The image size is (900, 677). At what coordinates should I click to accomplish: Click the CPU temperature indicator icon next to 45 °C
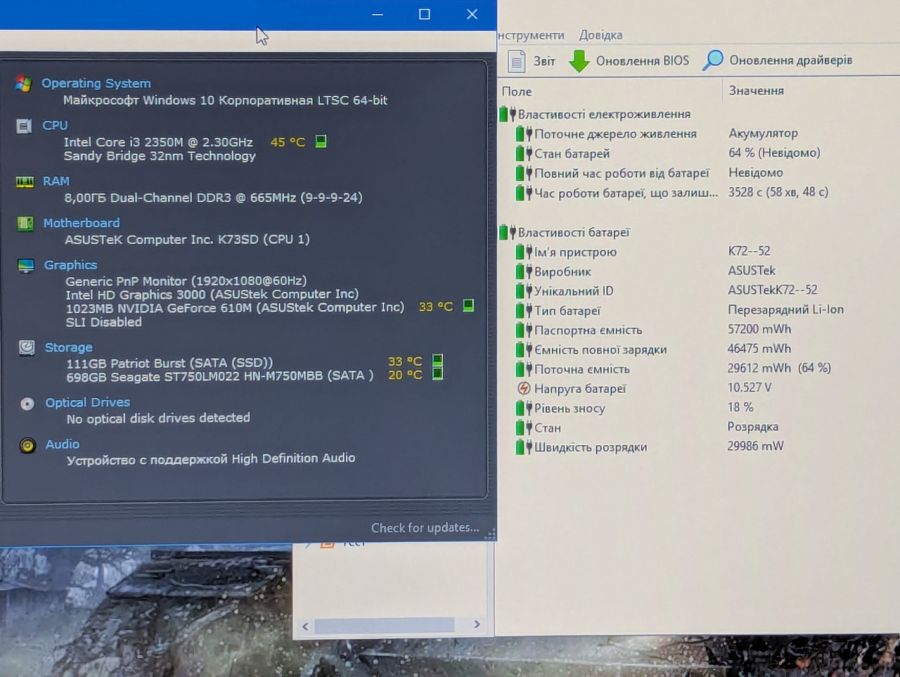coord(321,141)
